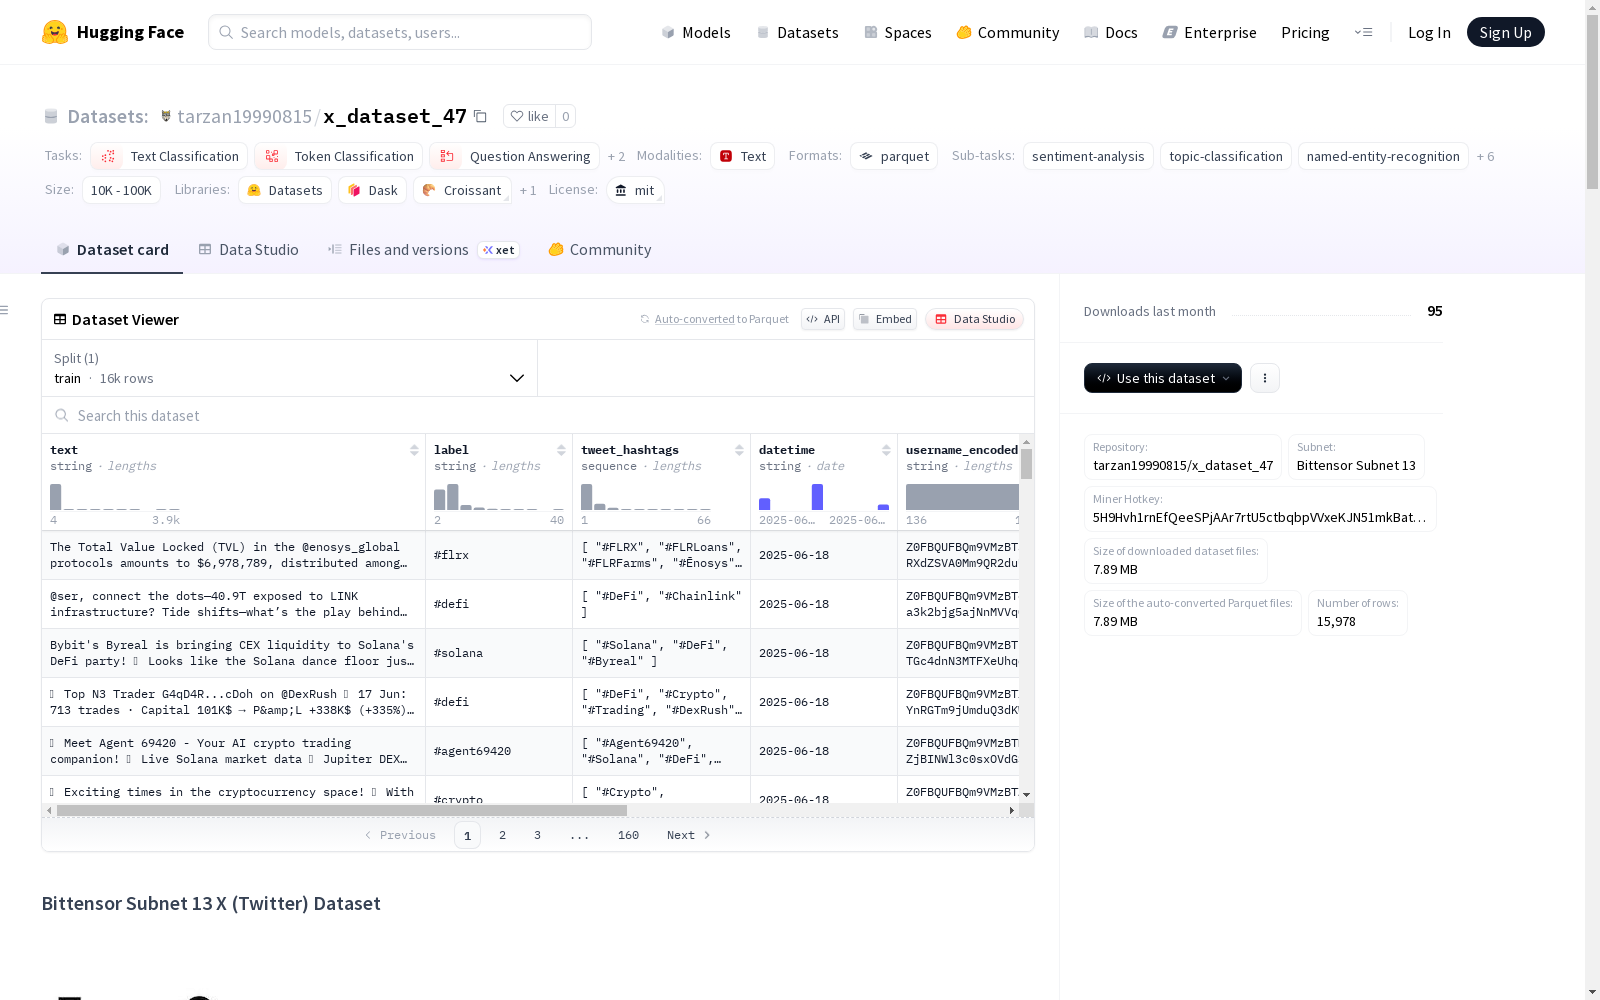
Task: Click sort icon on text column
Action: pyautogui.click(x=414, y=450)
